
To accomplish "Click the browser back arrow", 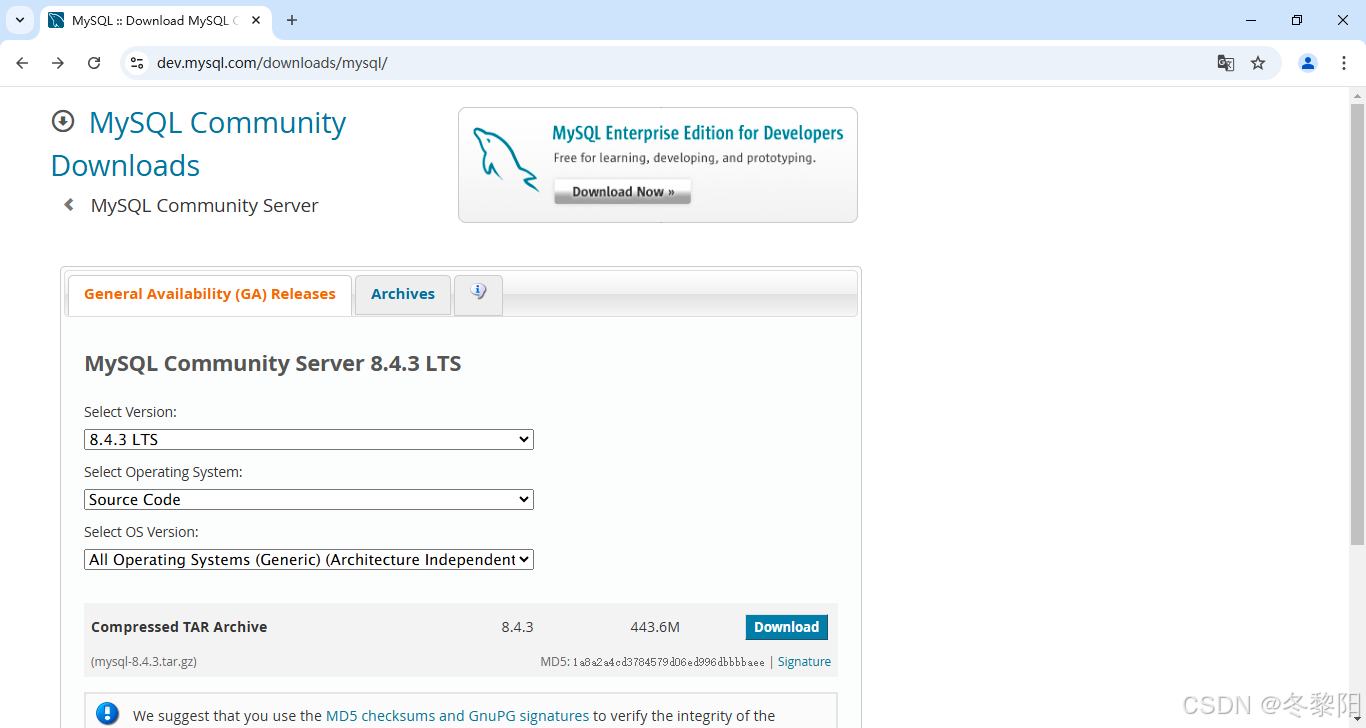I will pyautogui.click(x=22, y=63).
